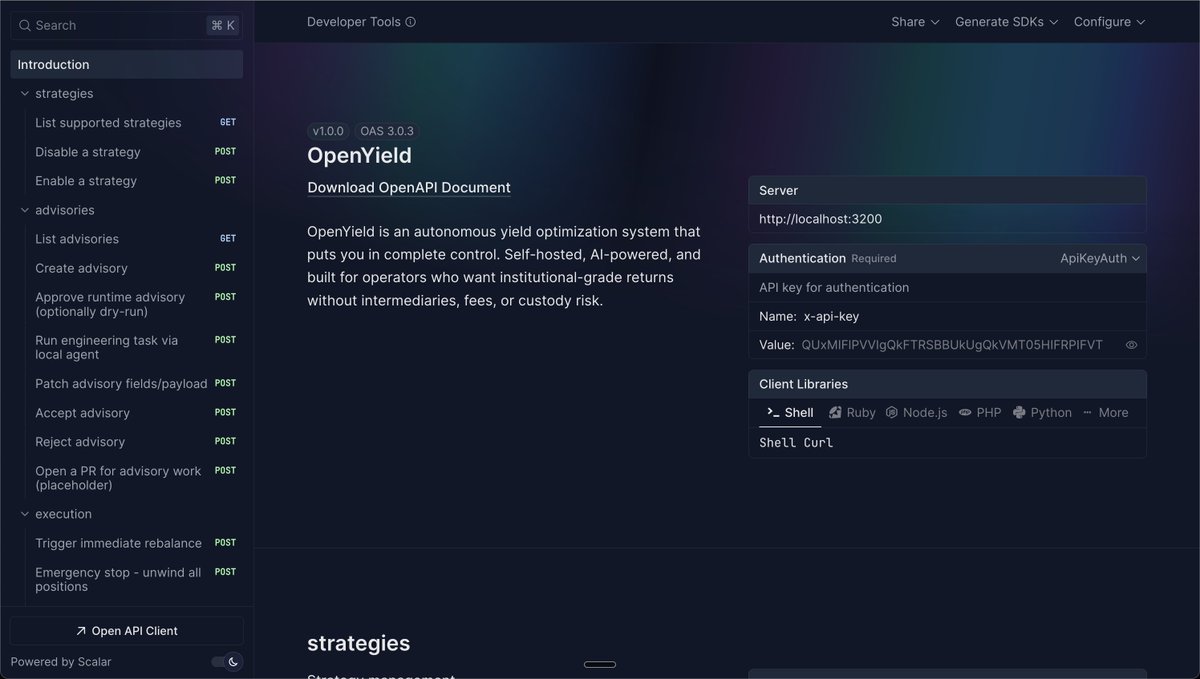The image size is (1200, 679).
Task: Open the Share dropdown
Action: [x=915, y=22]
